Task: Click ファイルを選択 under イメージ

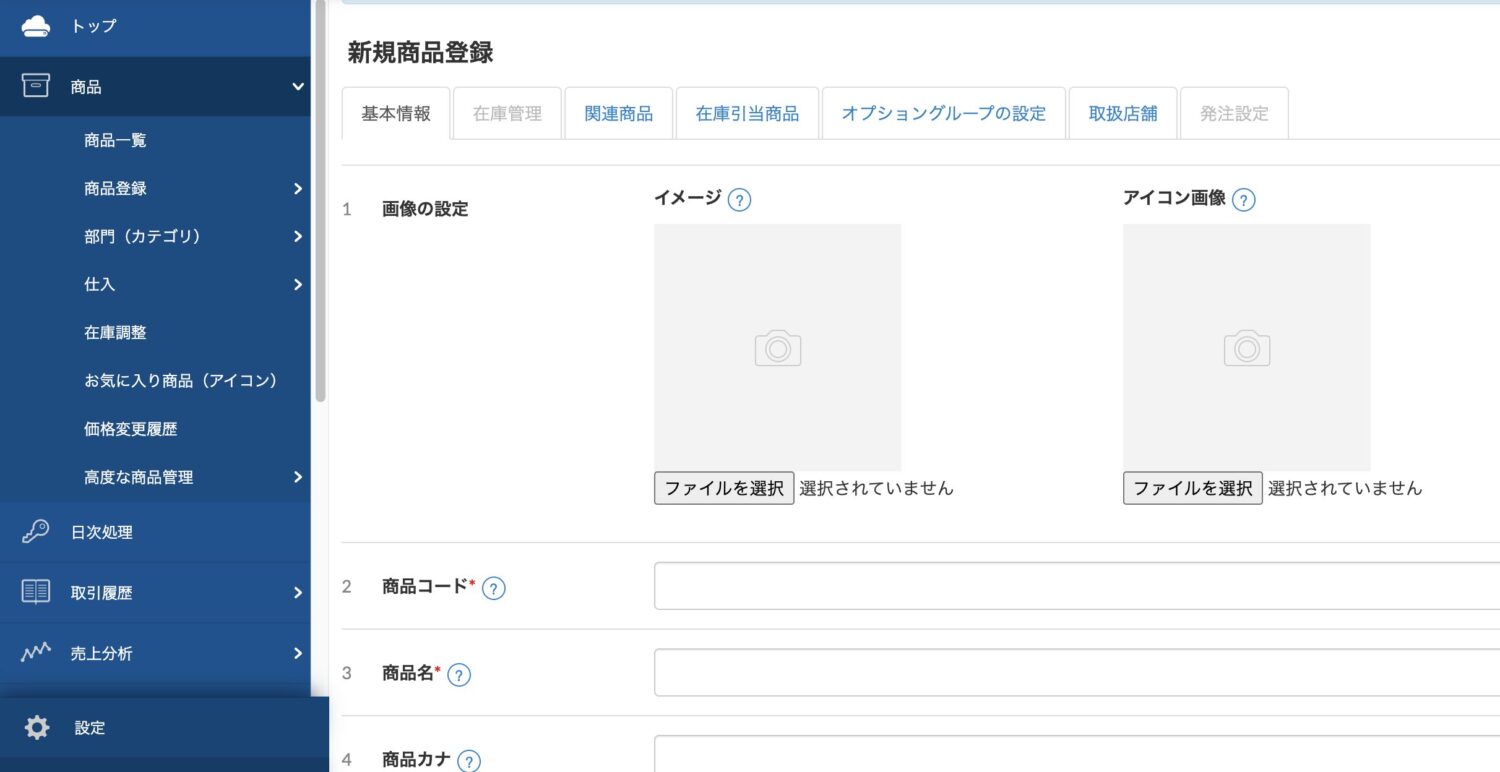Action: pyautogui.click(x=723, y=488)
